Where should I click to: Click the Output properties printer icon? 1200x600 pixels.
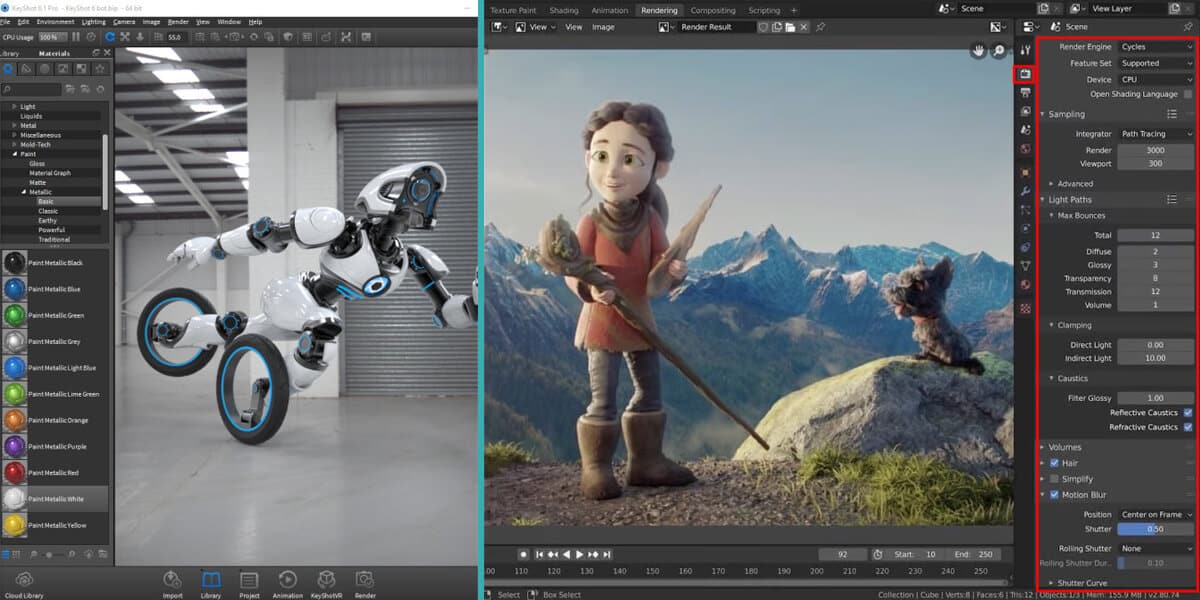coord(1025,93)
